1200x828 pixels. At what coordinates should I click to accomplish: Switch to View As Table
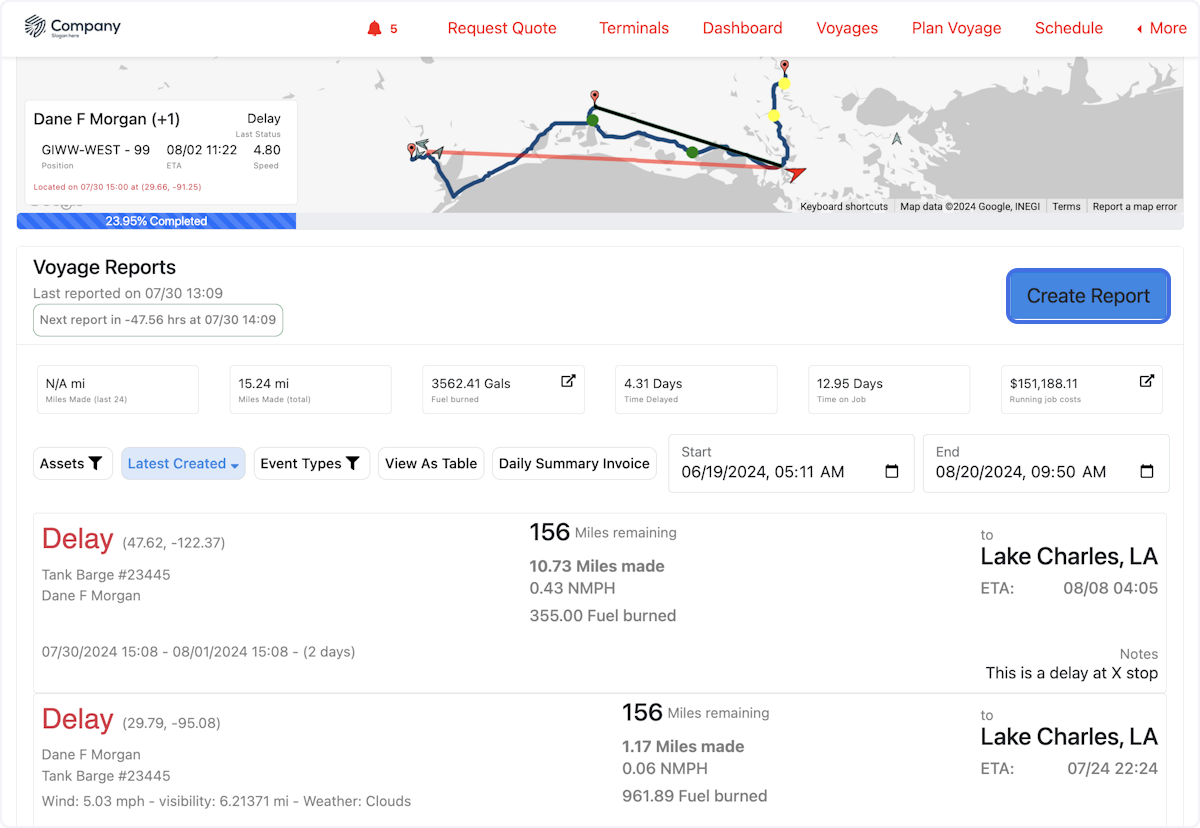[x=431, y=463]
